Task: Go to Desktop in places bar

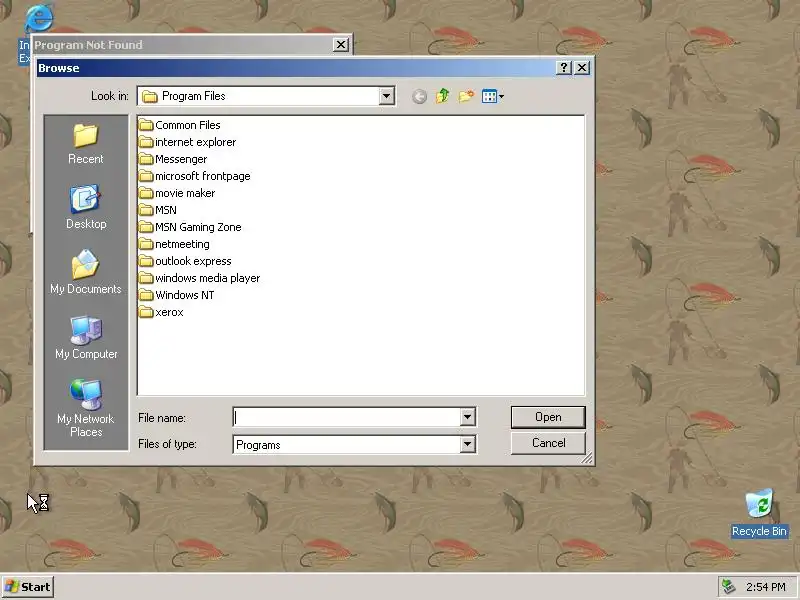Action: click(x=86, y=208)
